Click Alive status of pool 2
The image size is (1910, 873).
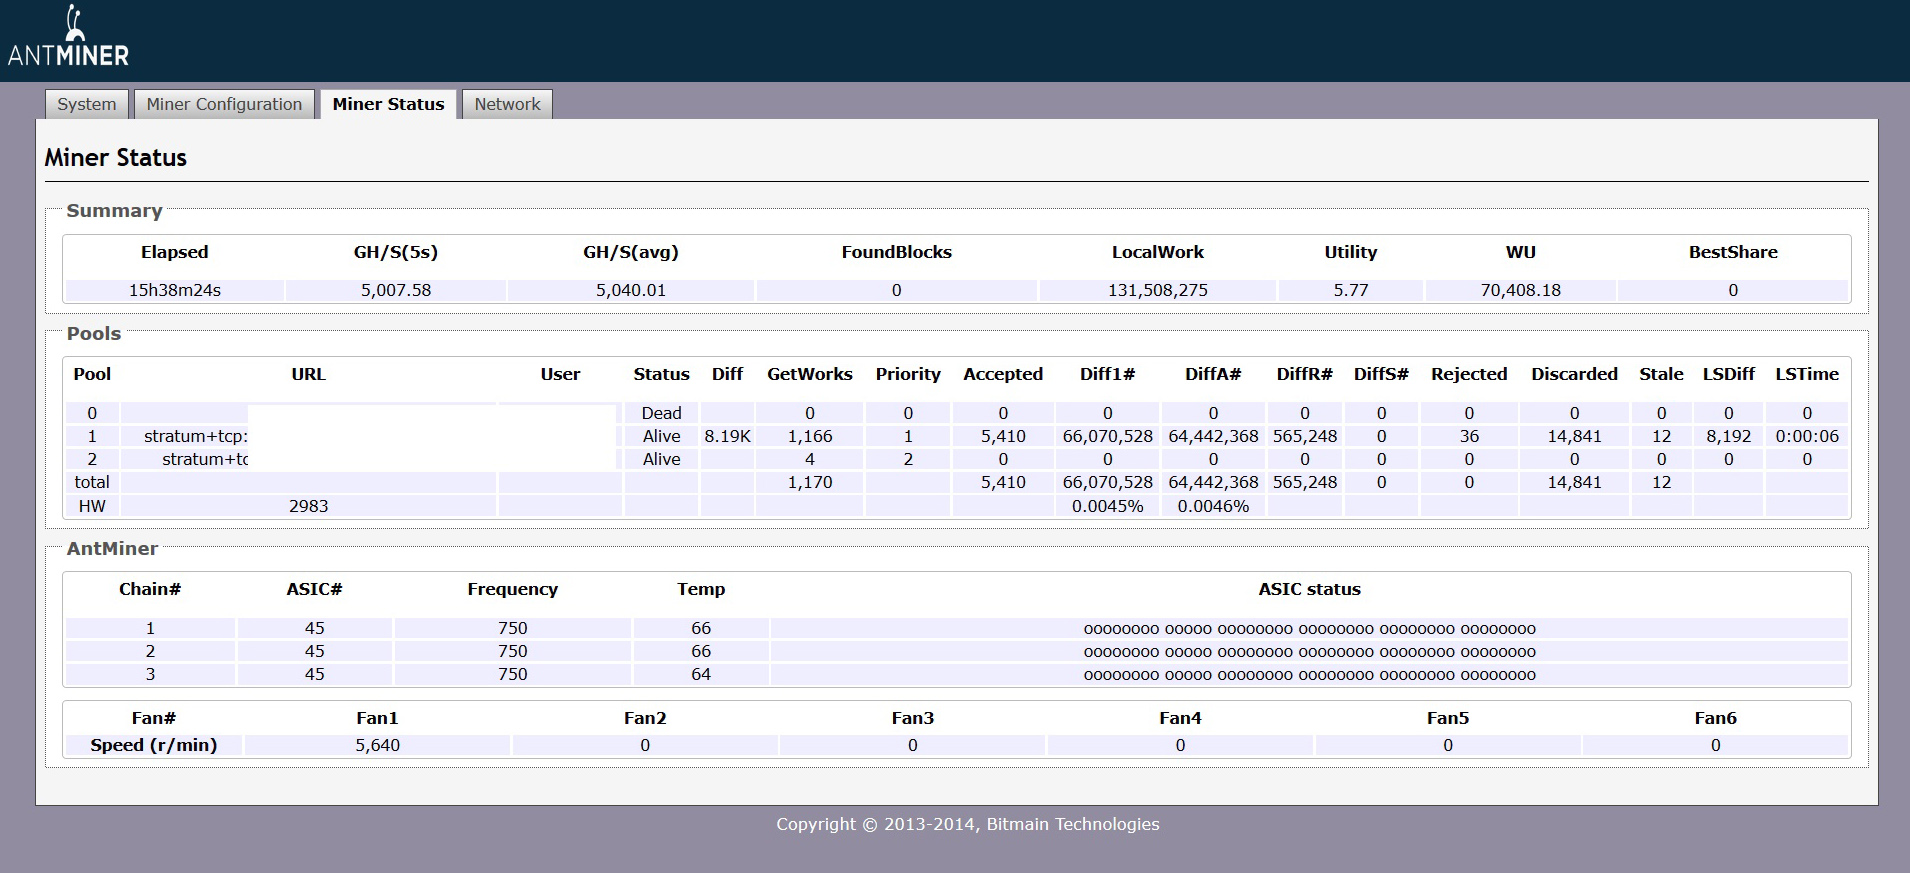point(661,459)
